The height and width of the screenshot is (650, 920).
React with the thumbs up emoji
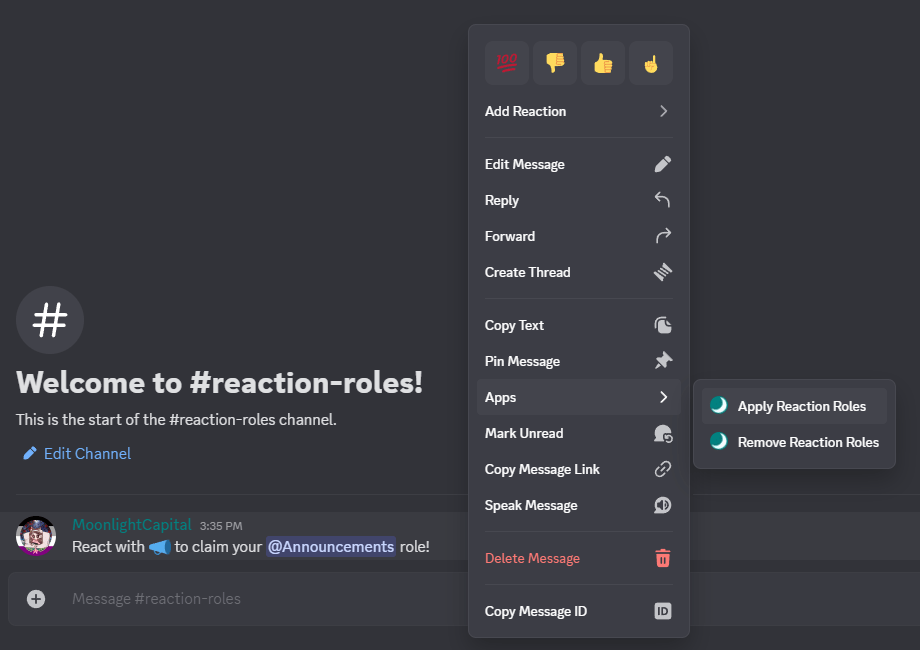(603, 63)
